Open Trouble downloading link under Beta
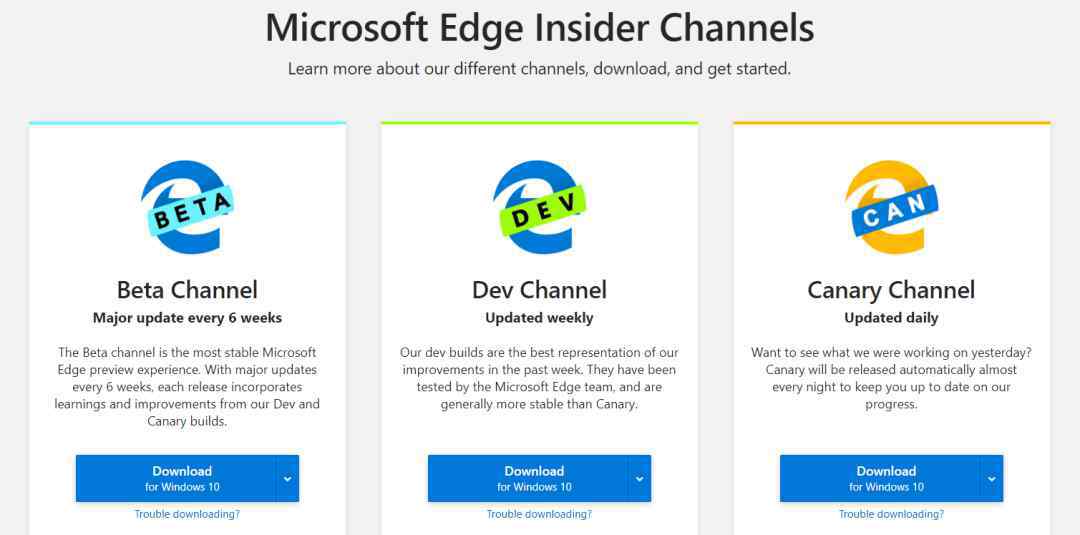Image resolution: width=1080 pixels, height=535 pixels. [187, 514]
